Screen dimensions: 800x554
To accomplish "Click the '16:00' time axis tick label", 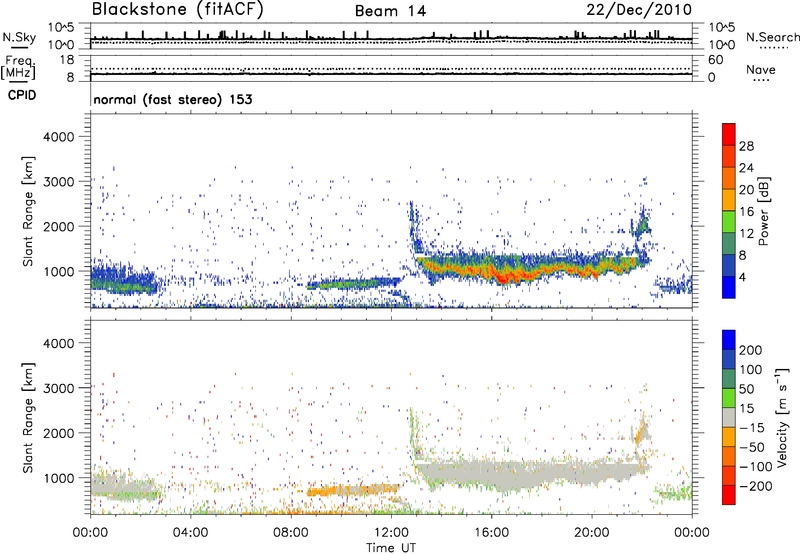I will (491, 533).
